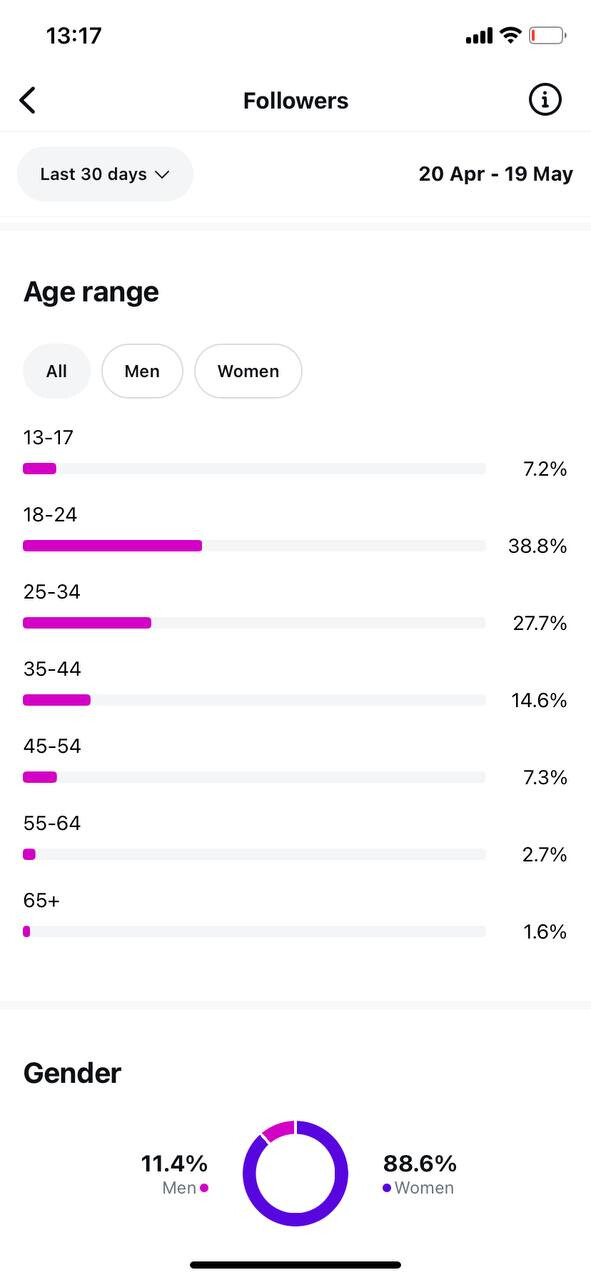Tap the gender donut chart
This screenshot has height=1280, width=591.
click(295, 1173)
